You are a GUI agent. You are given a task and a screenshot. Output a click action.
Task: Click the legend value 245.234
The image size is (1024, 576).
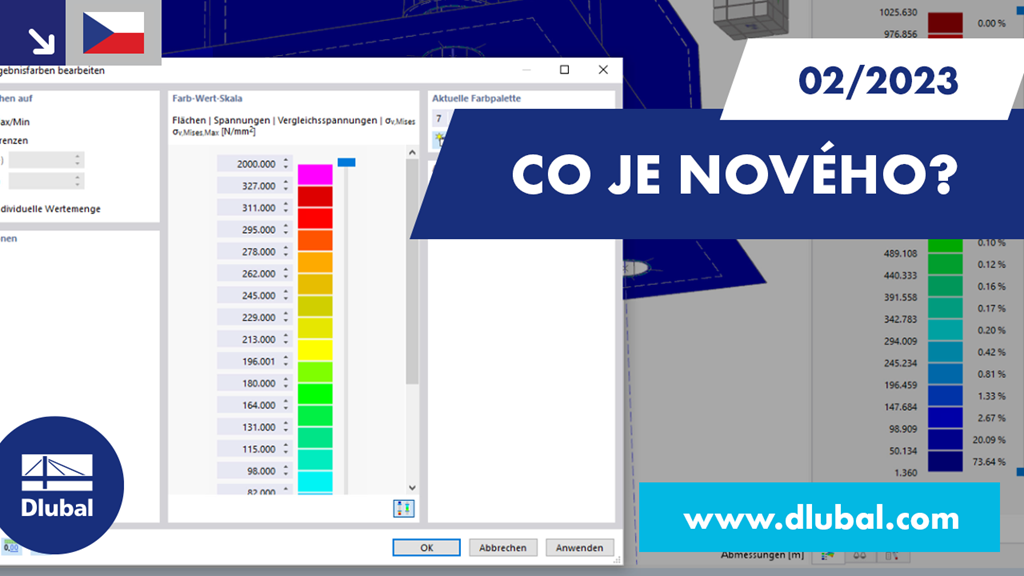point(901,363)
